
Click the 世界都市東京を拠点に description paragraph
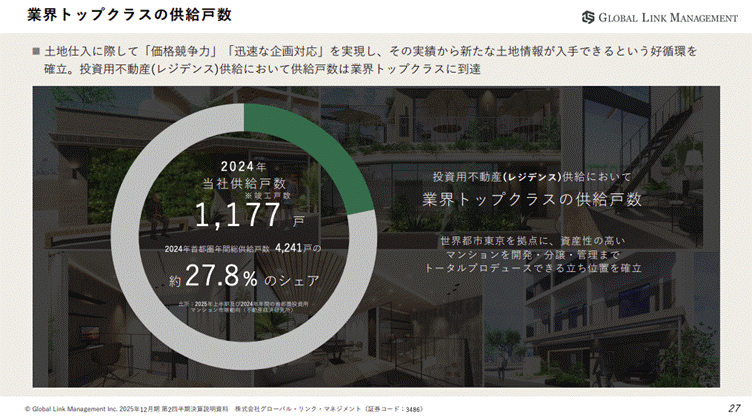tap(531, 254)
